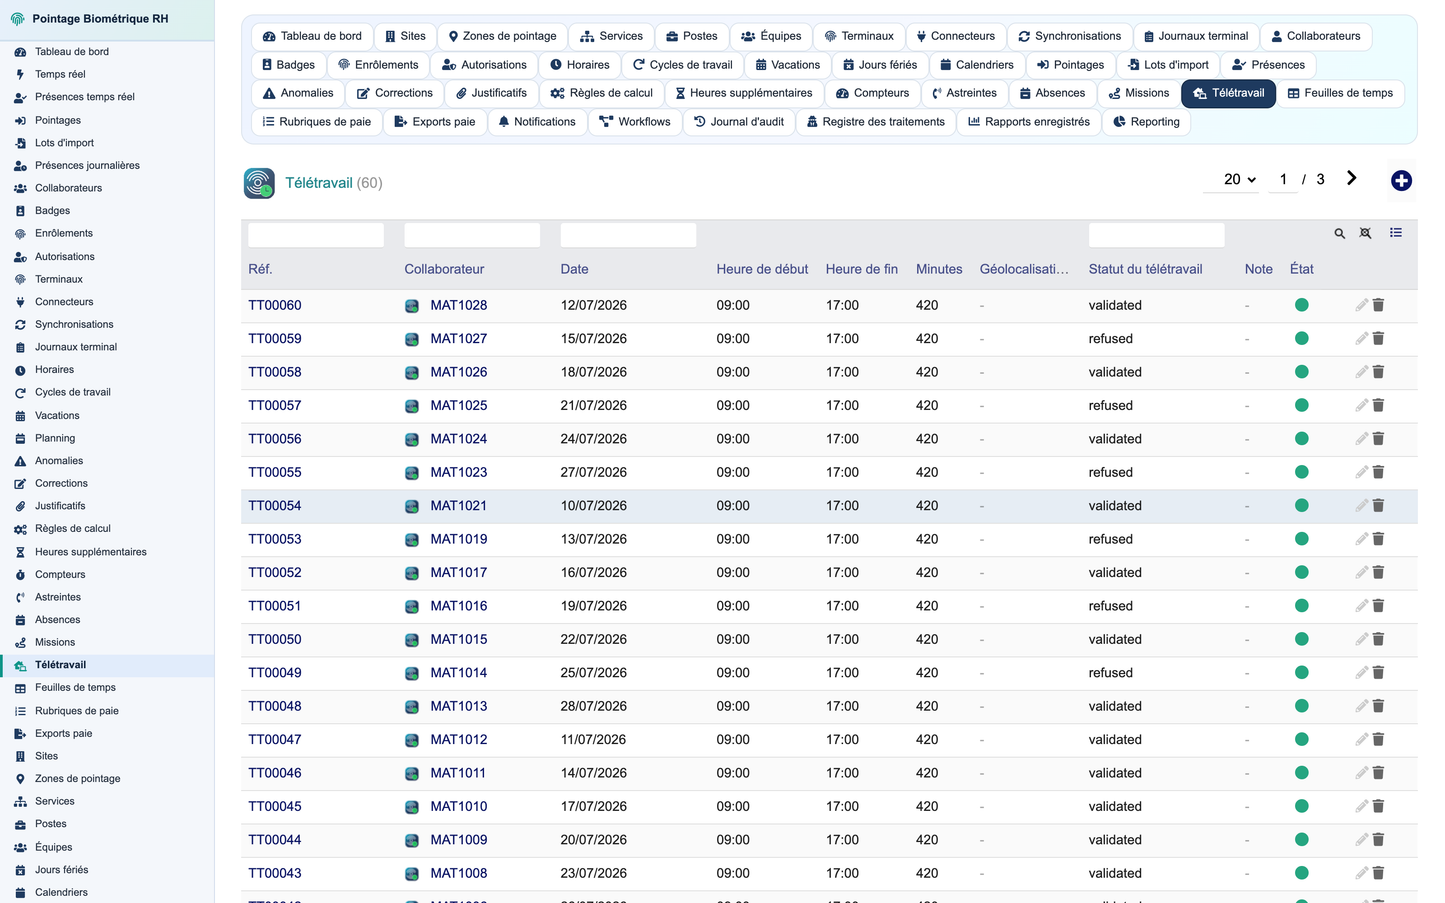This screenshot has width=1445, height=903.
Task: Open the Journal d'audit top tab
Action: click(739, 122)
